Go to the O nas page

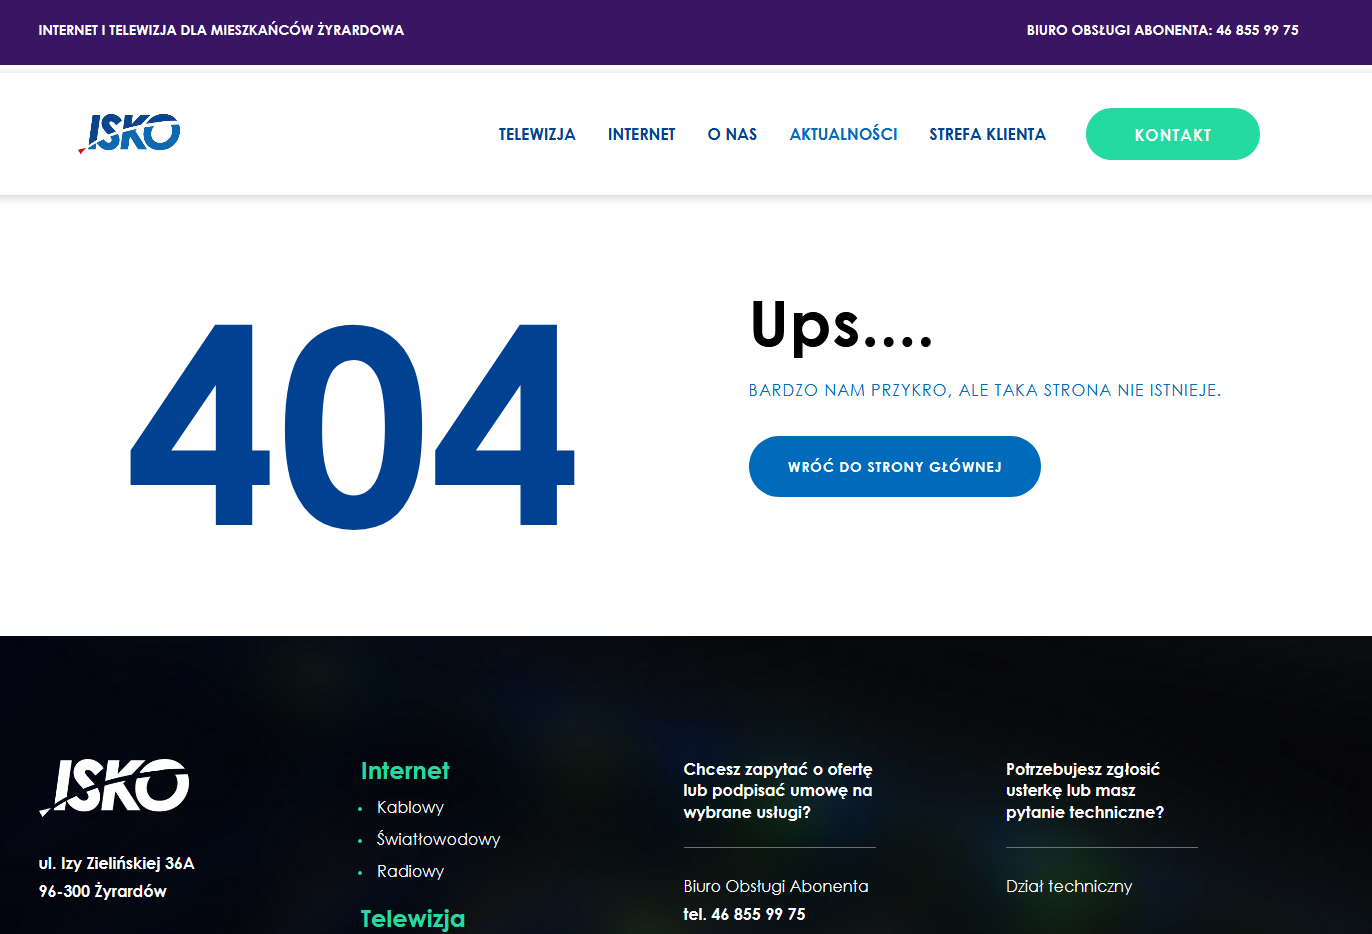(732, 134)
